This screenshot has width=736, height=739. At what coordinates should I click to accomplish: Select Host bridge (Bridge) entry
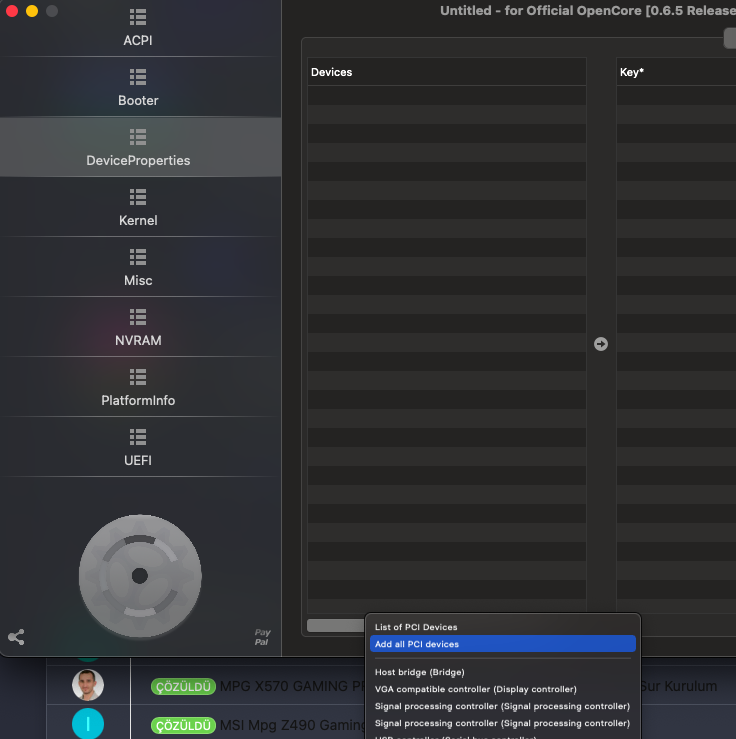[x=503, y=672]
